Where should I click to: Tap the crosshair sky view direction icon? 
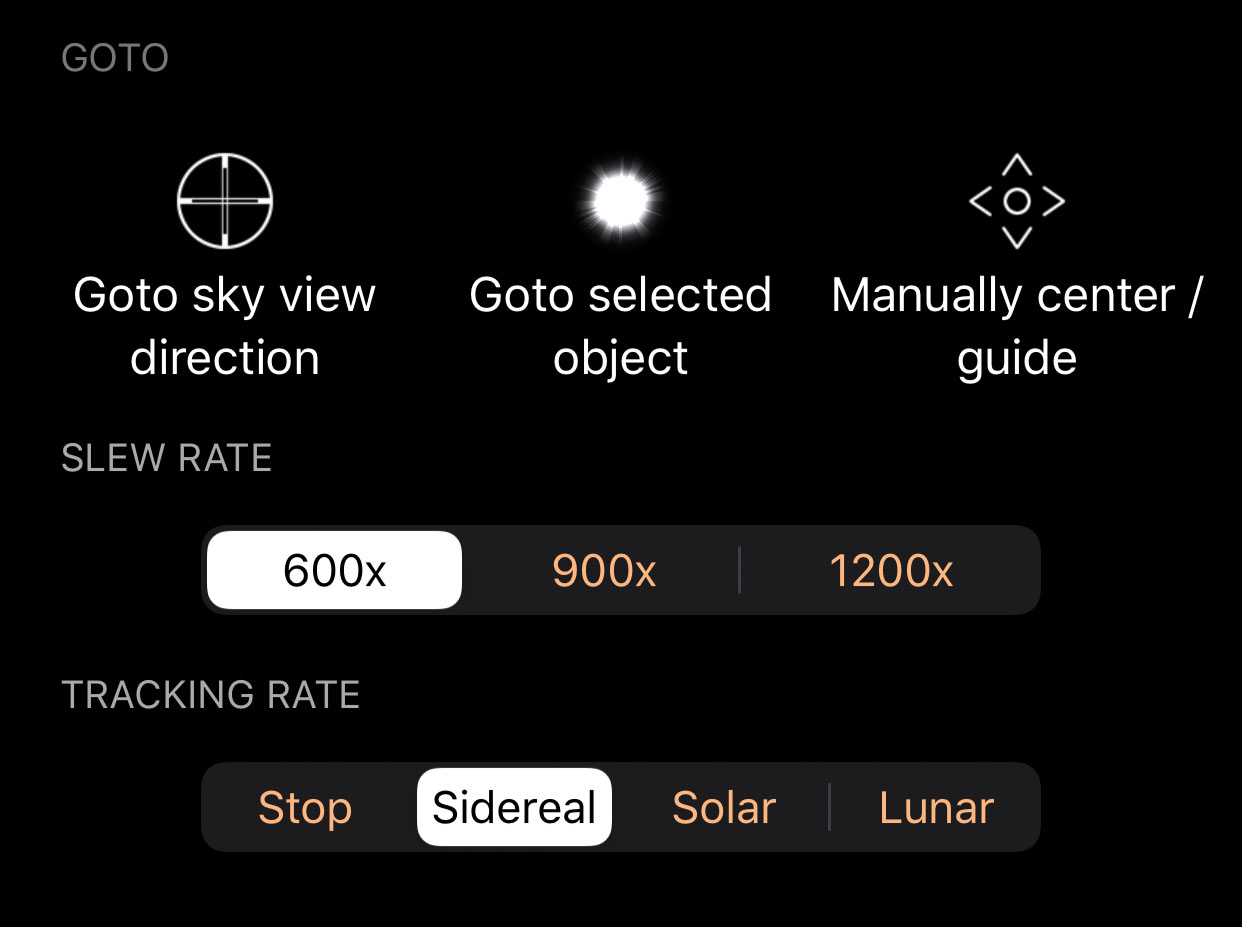click(225, 201)
